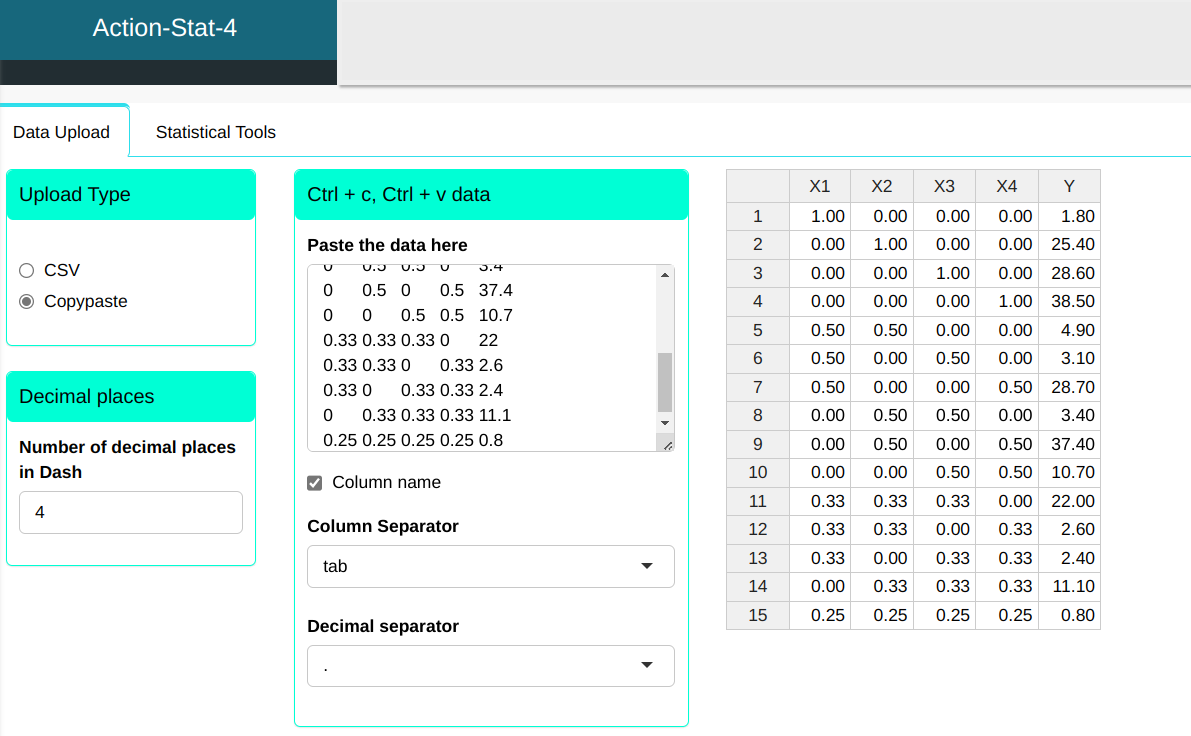1191x736 pixels.
Task: Click the textarea scroll-down arrow
Action: coord(665,423)
